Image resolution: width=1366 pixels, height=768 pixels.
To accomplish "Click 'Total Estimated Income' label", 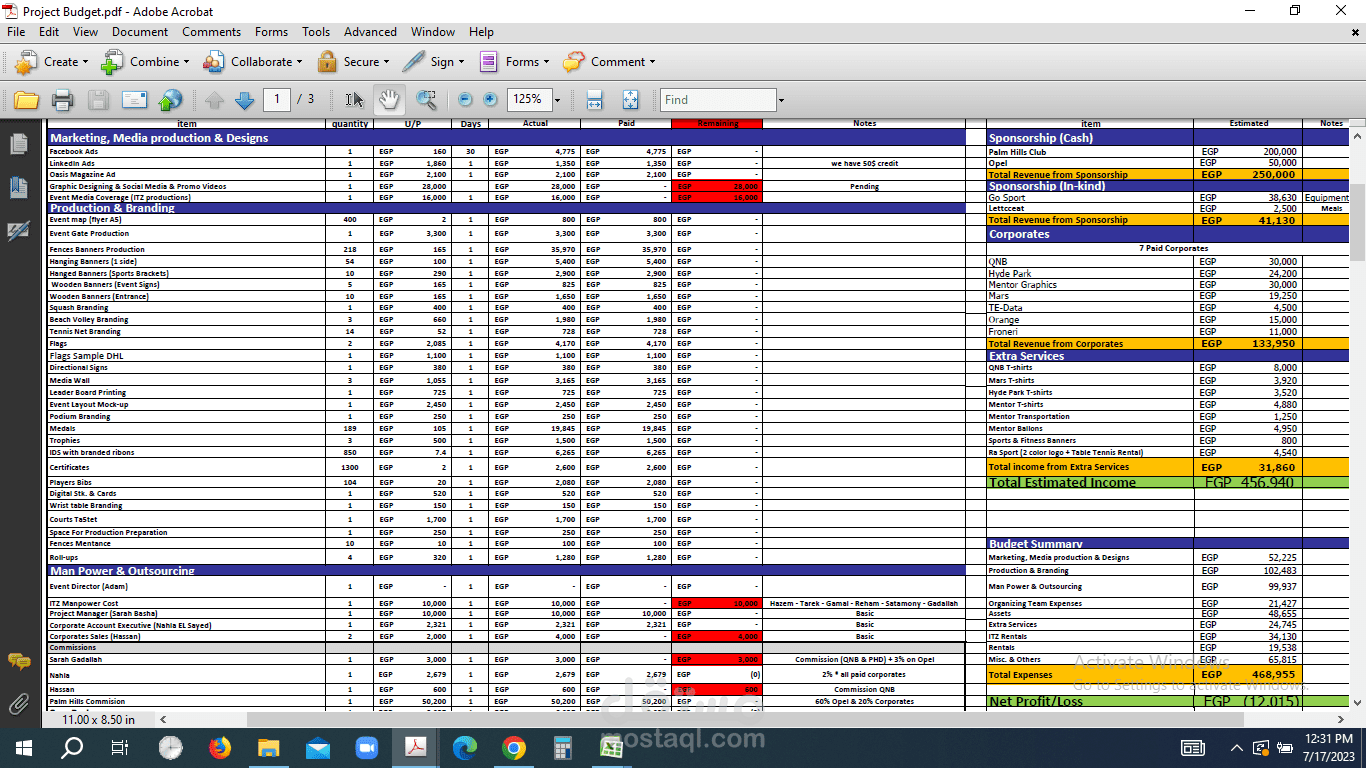I will pyautogui.click(x=1062, y=483).
